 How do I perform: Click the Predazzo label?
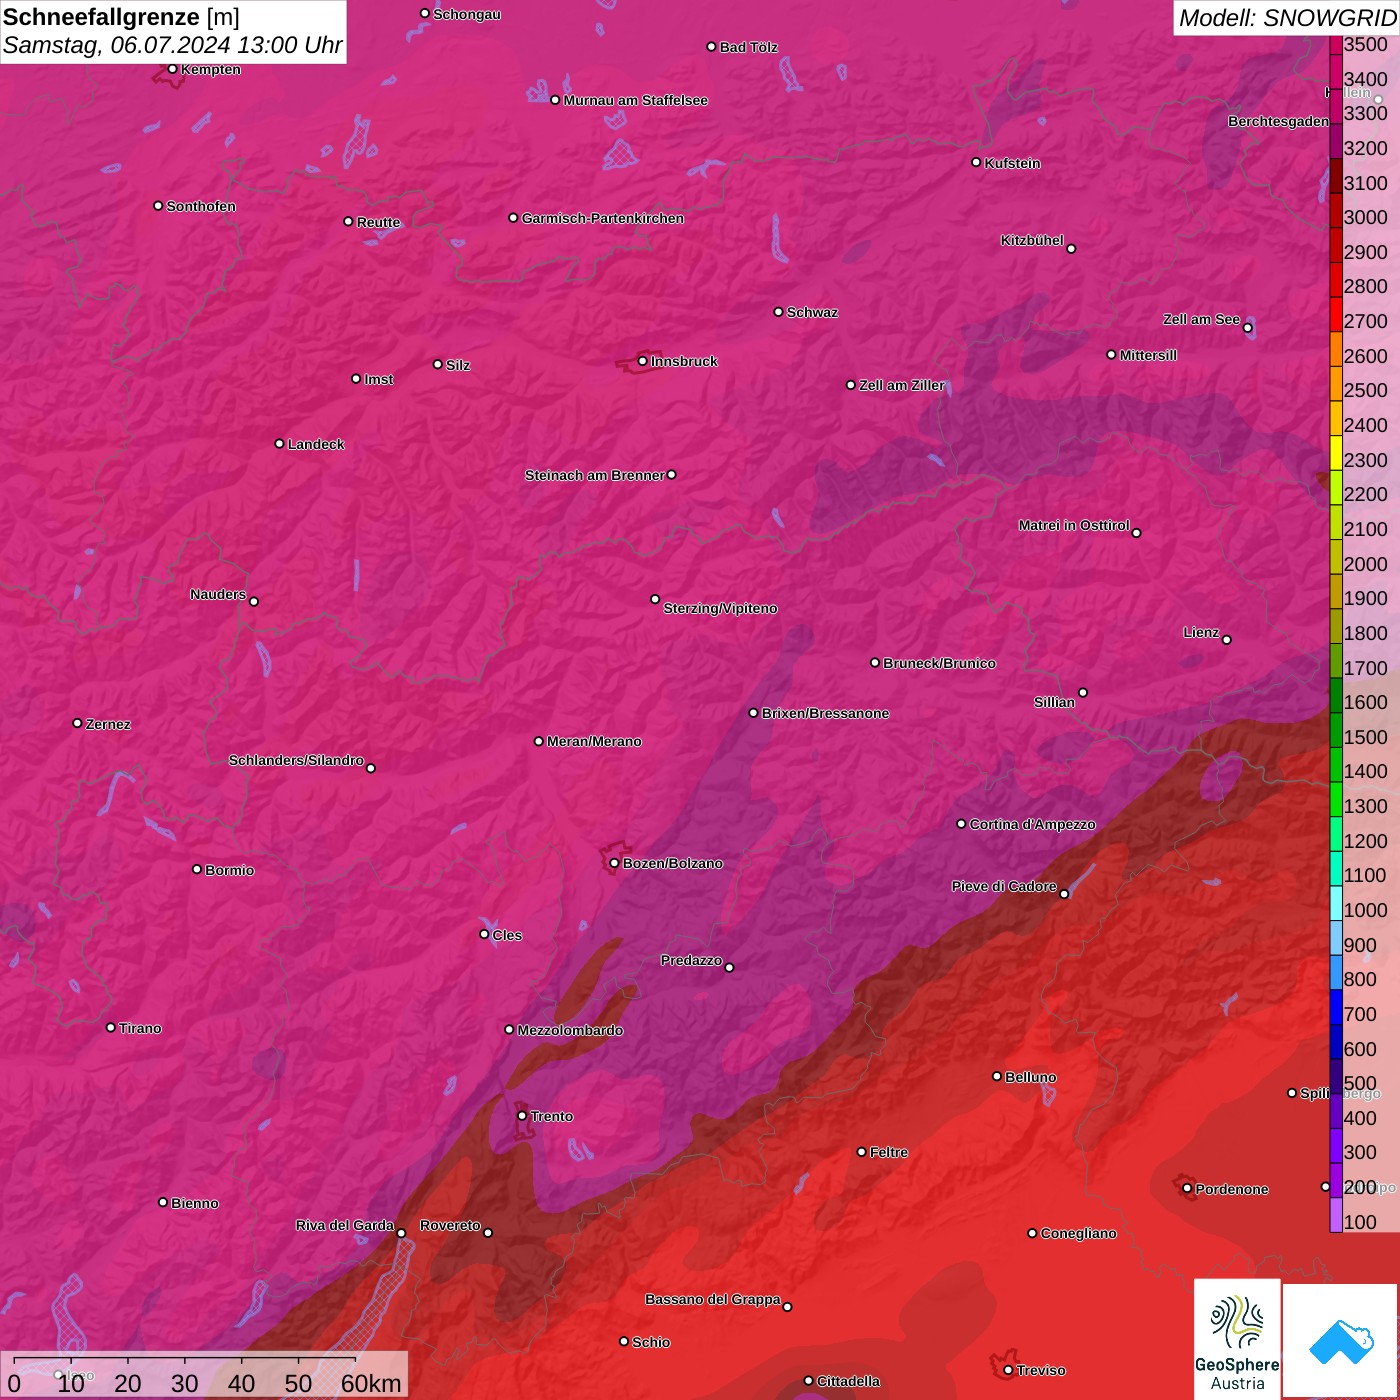[x=691, y=960]
